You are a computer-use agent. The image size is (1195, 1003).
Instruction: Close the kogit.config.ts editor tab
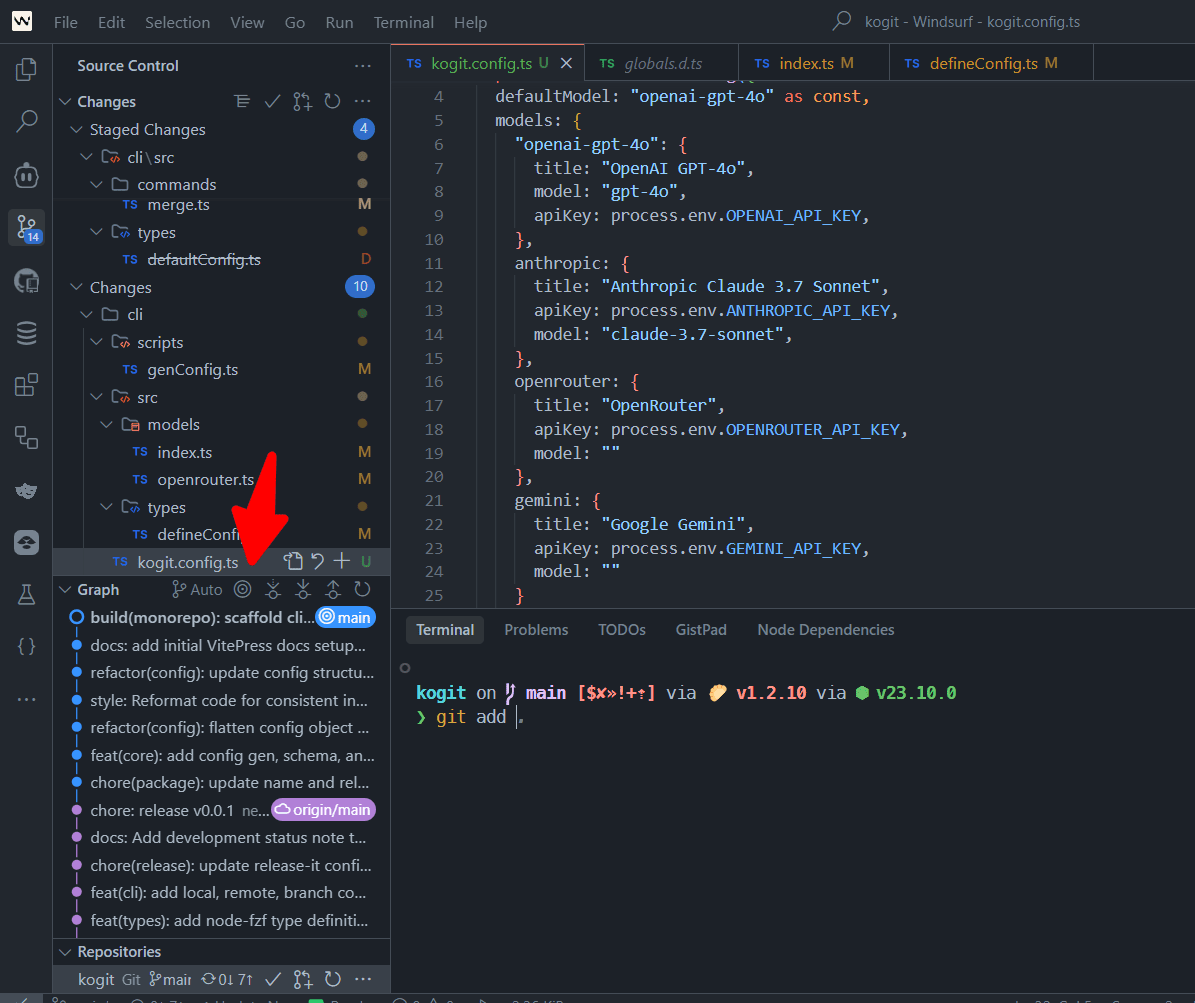(x=566, y=63)
